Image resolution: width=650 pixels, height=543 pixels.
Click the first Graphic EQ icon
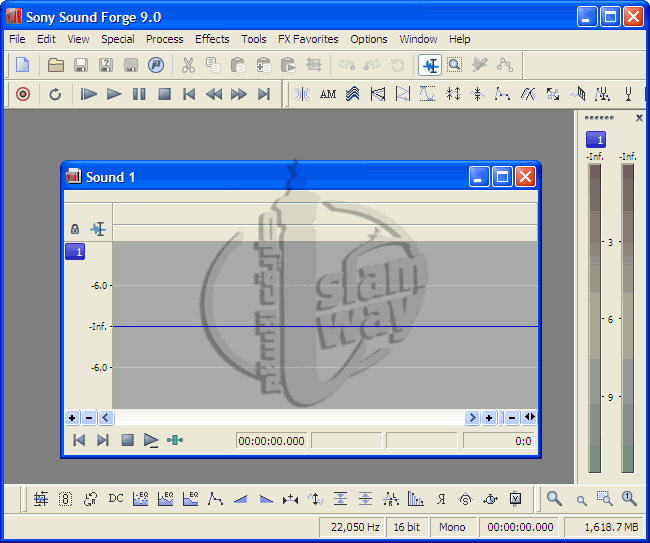[141, 499]
